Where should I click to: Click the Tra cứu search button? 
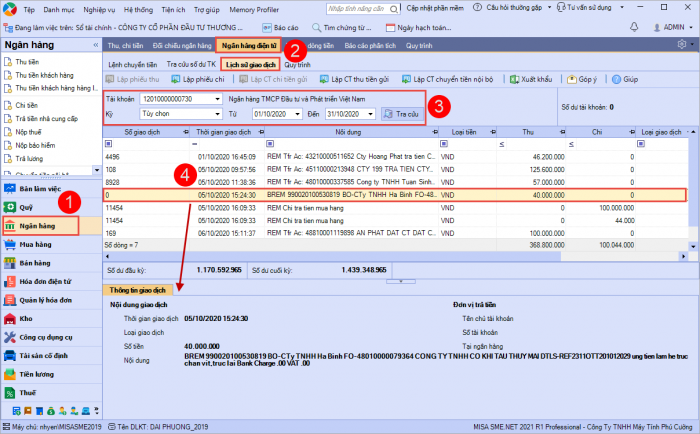tap(402, 114)
